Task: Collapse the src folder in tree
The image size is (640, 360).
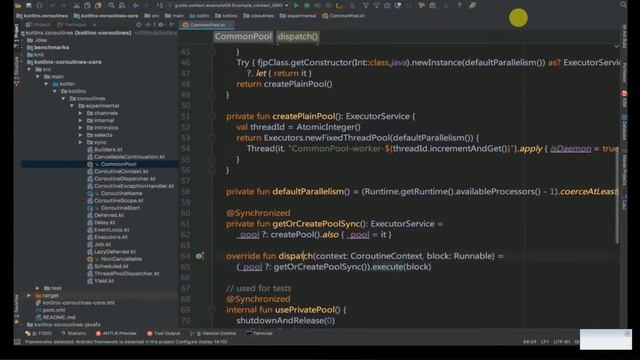Action: coord(29,69)
